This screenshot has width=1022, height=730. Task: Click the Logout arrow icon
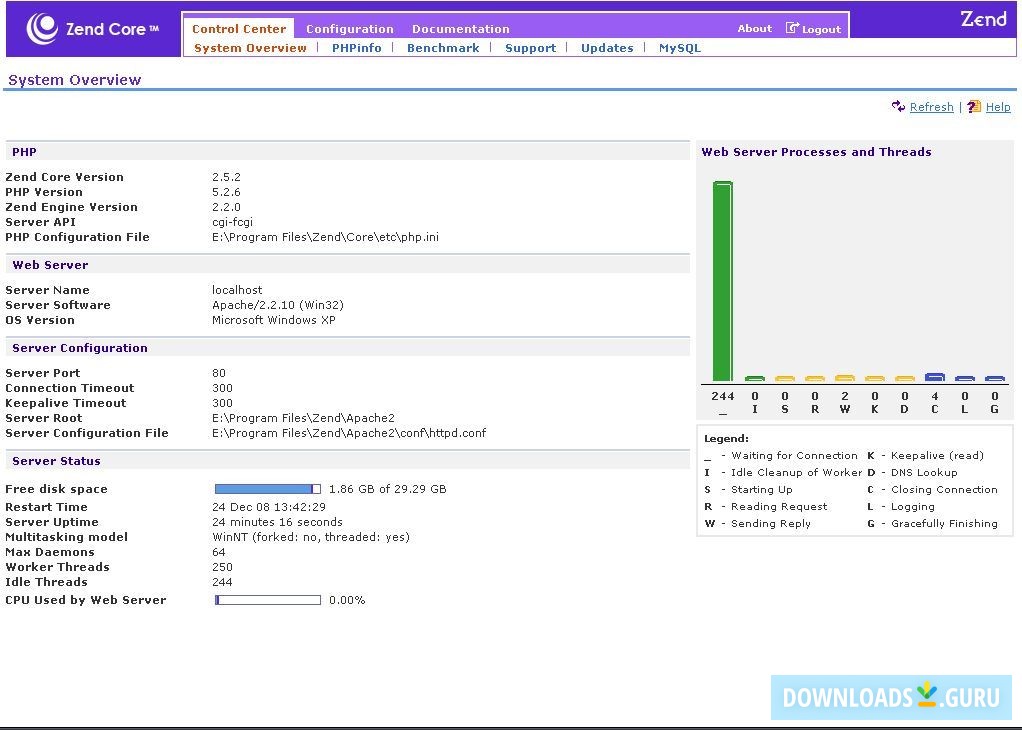click(792, 28)
